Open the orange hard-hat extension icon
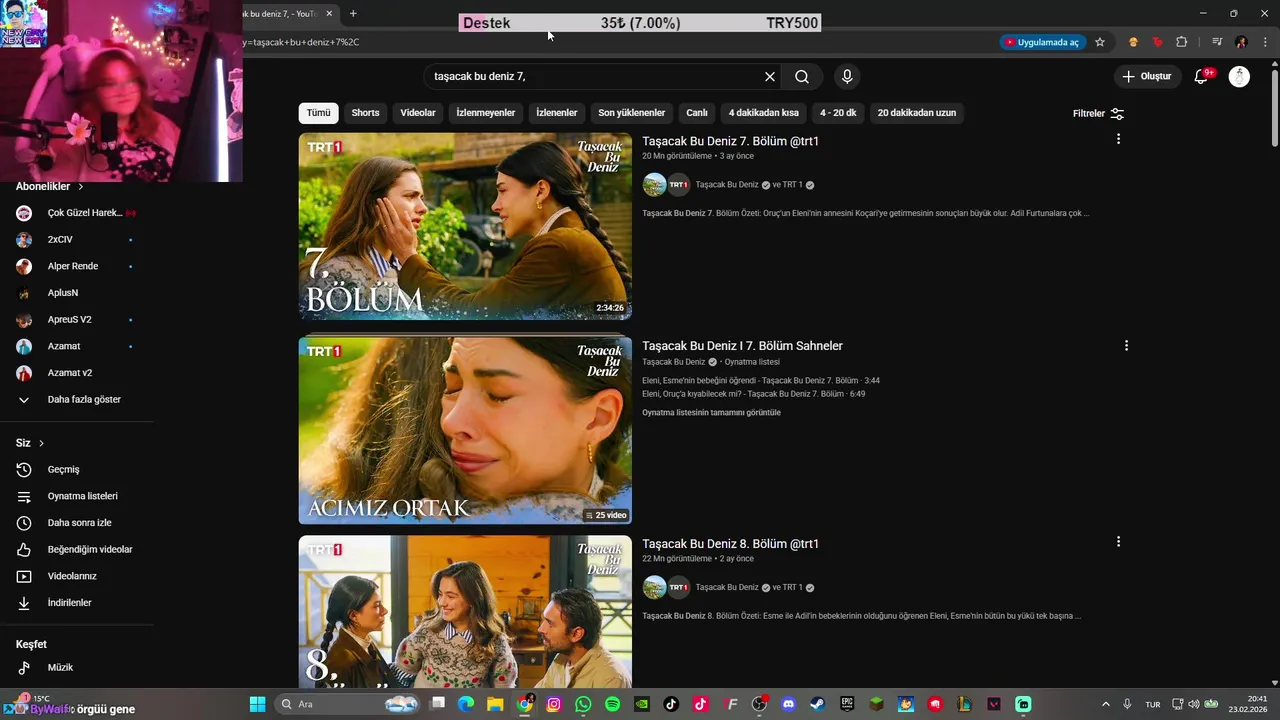This screenshot has width=1280, height=720. pyautogui.click(x=1133, y=42)
